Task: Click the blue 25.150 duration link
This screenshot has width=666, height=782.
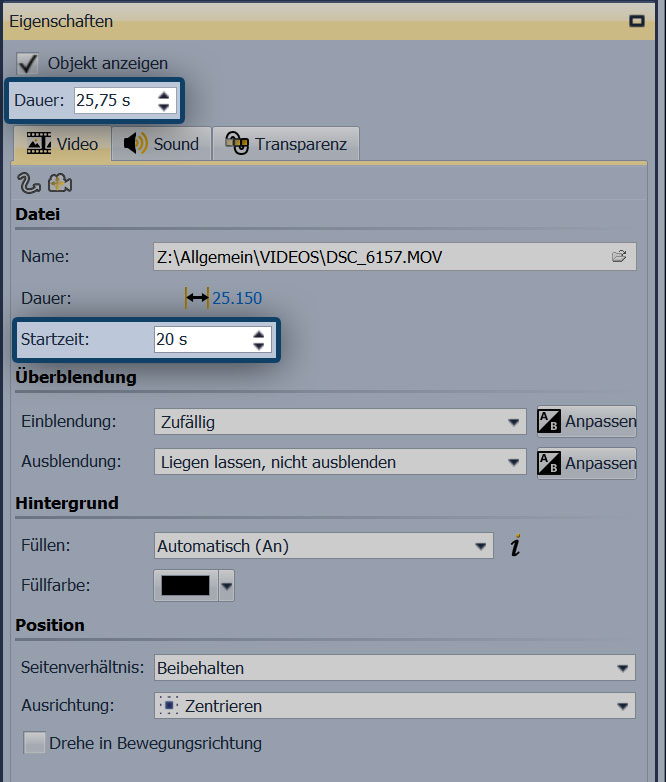Action: (237, 298)
